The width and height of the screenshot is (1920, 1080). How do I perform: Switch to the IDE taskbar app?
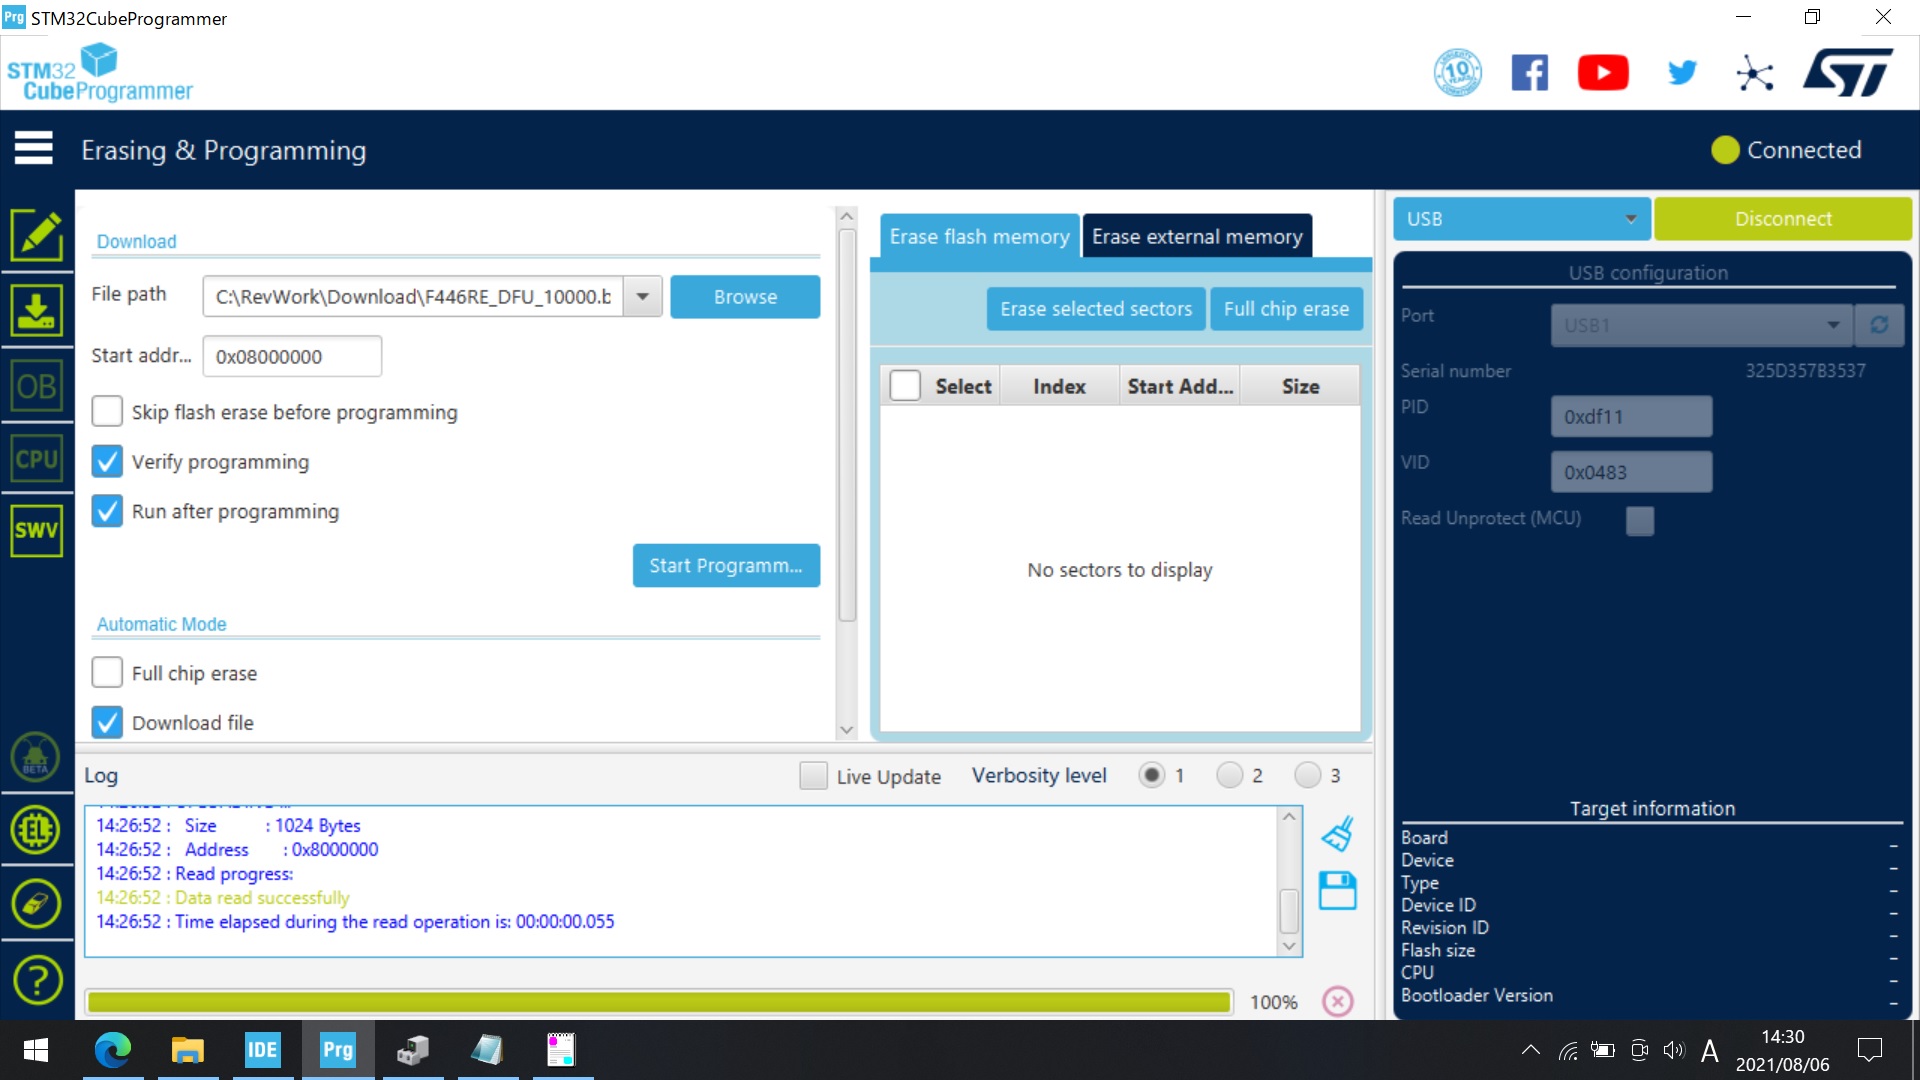tap(262, 1050)
